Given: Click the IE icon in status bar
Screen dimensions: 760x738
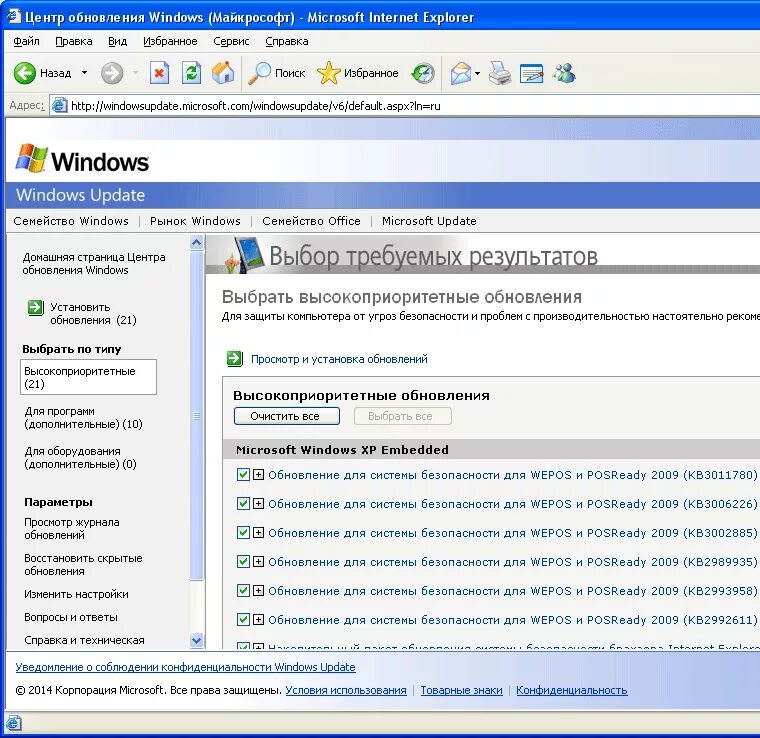Looking at the screenshot, I should click(x=13, y=722).
